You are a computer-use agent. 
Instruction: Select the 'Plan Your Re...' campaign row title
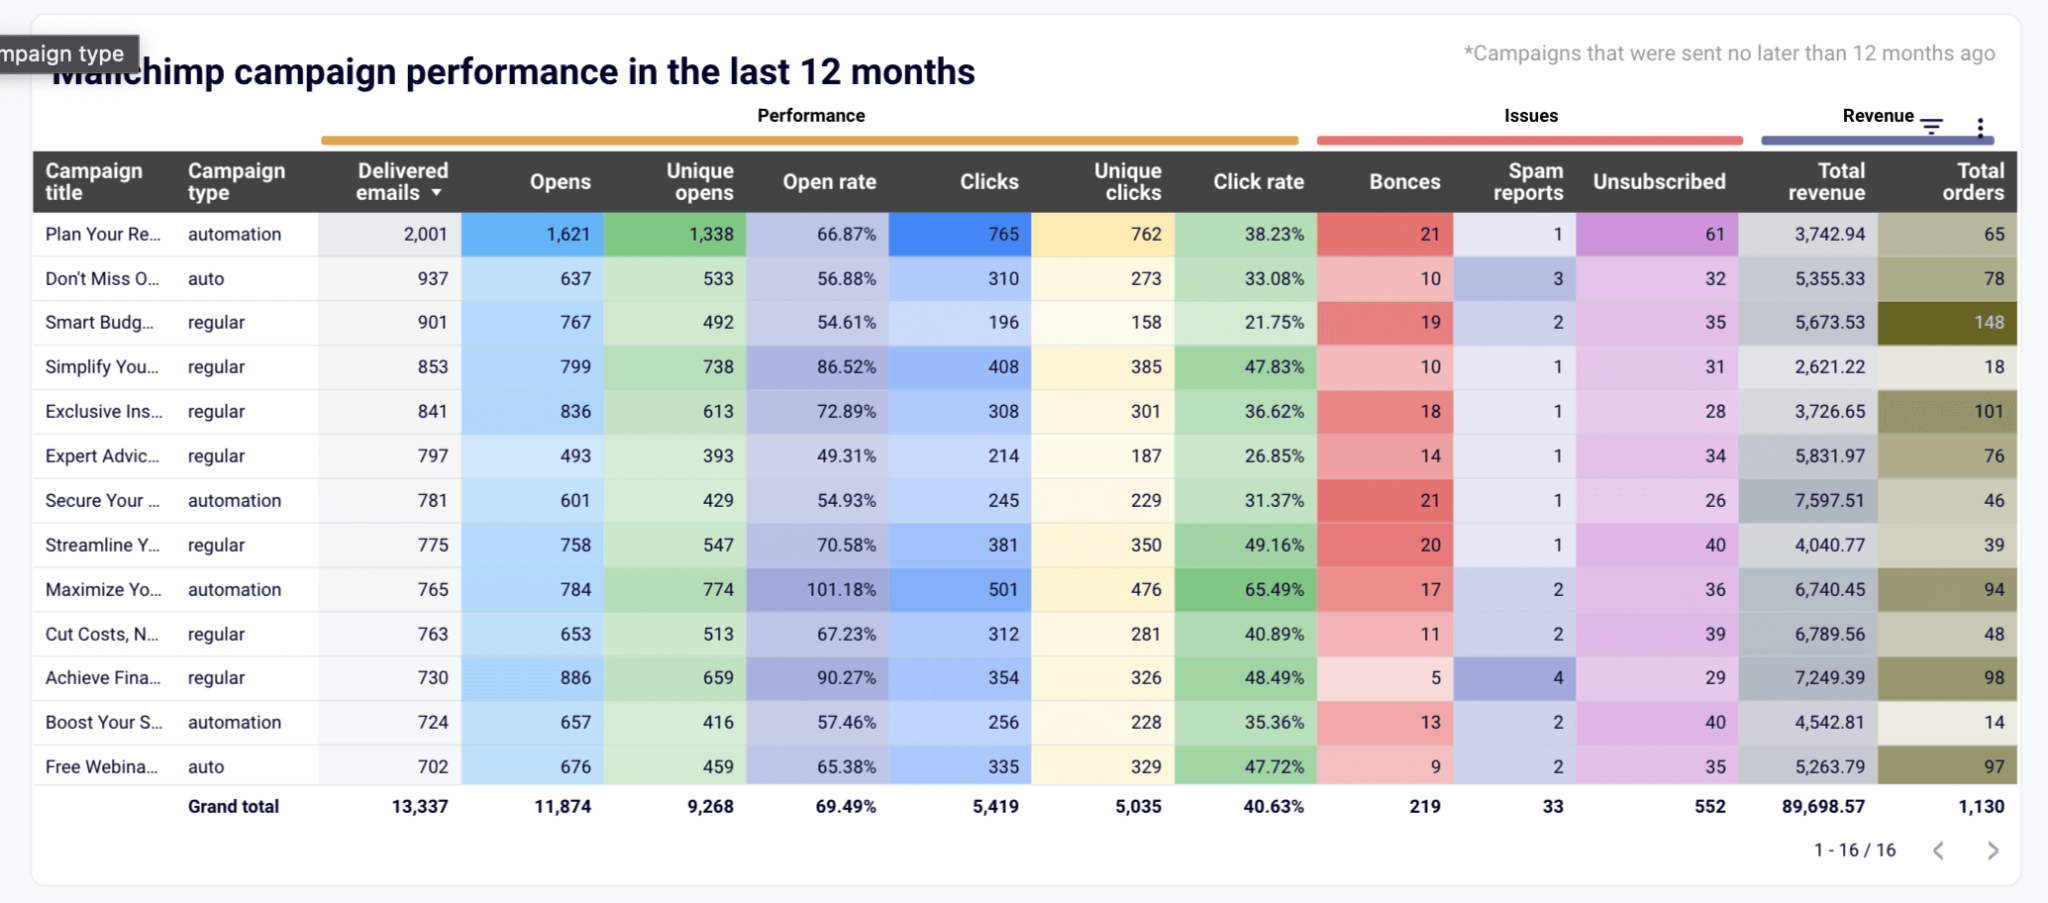point(103,234)
